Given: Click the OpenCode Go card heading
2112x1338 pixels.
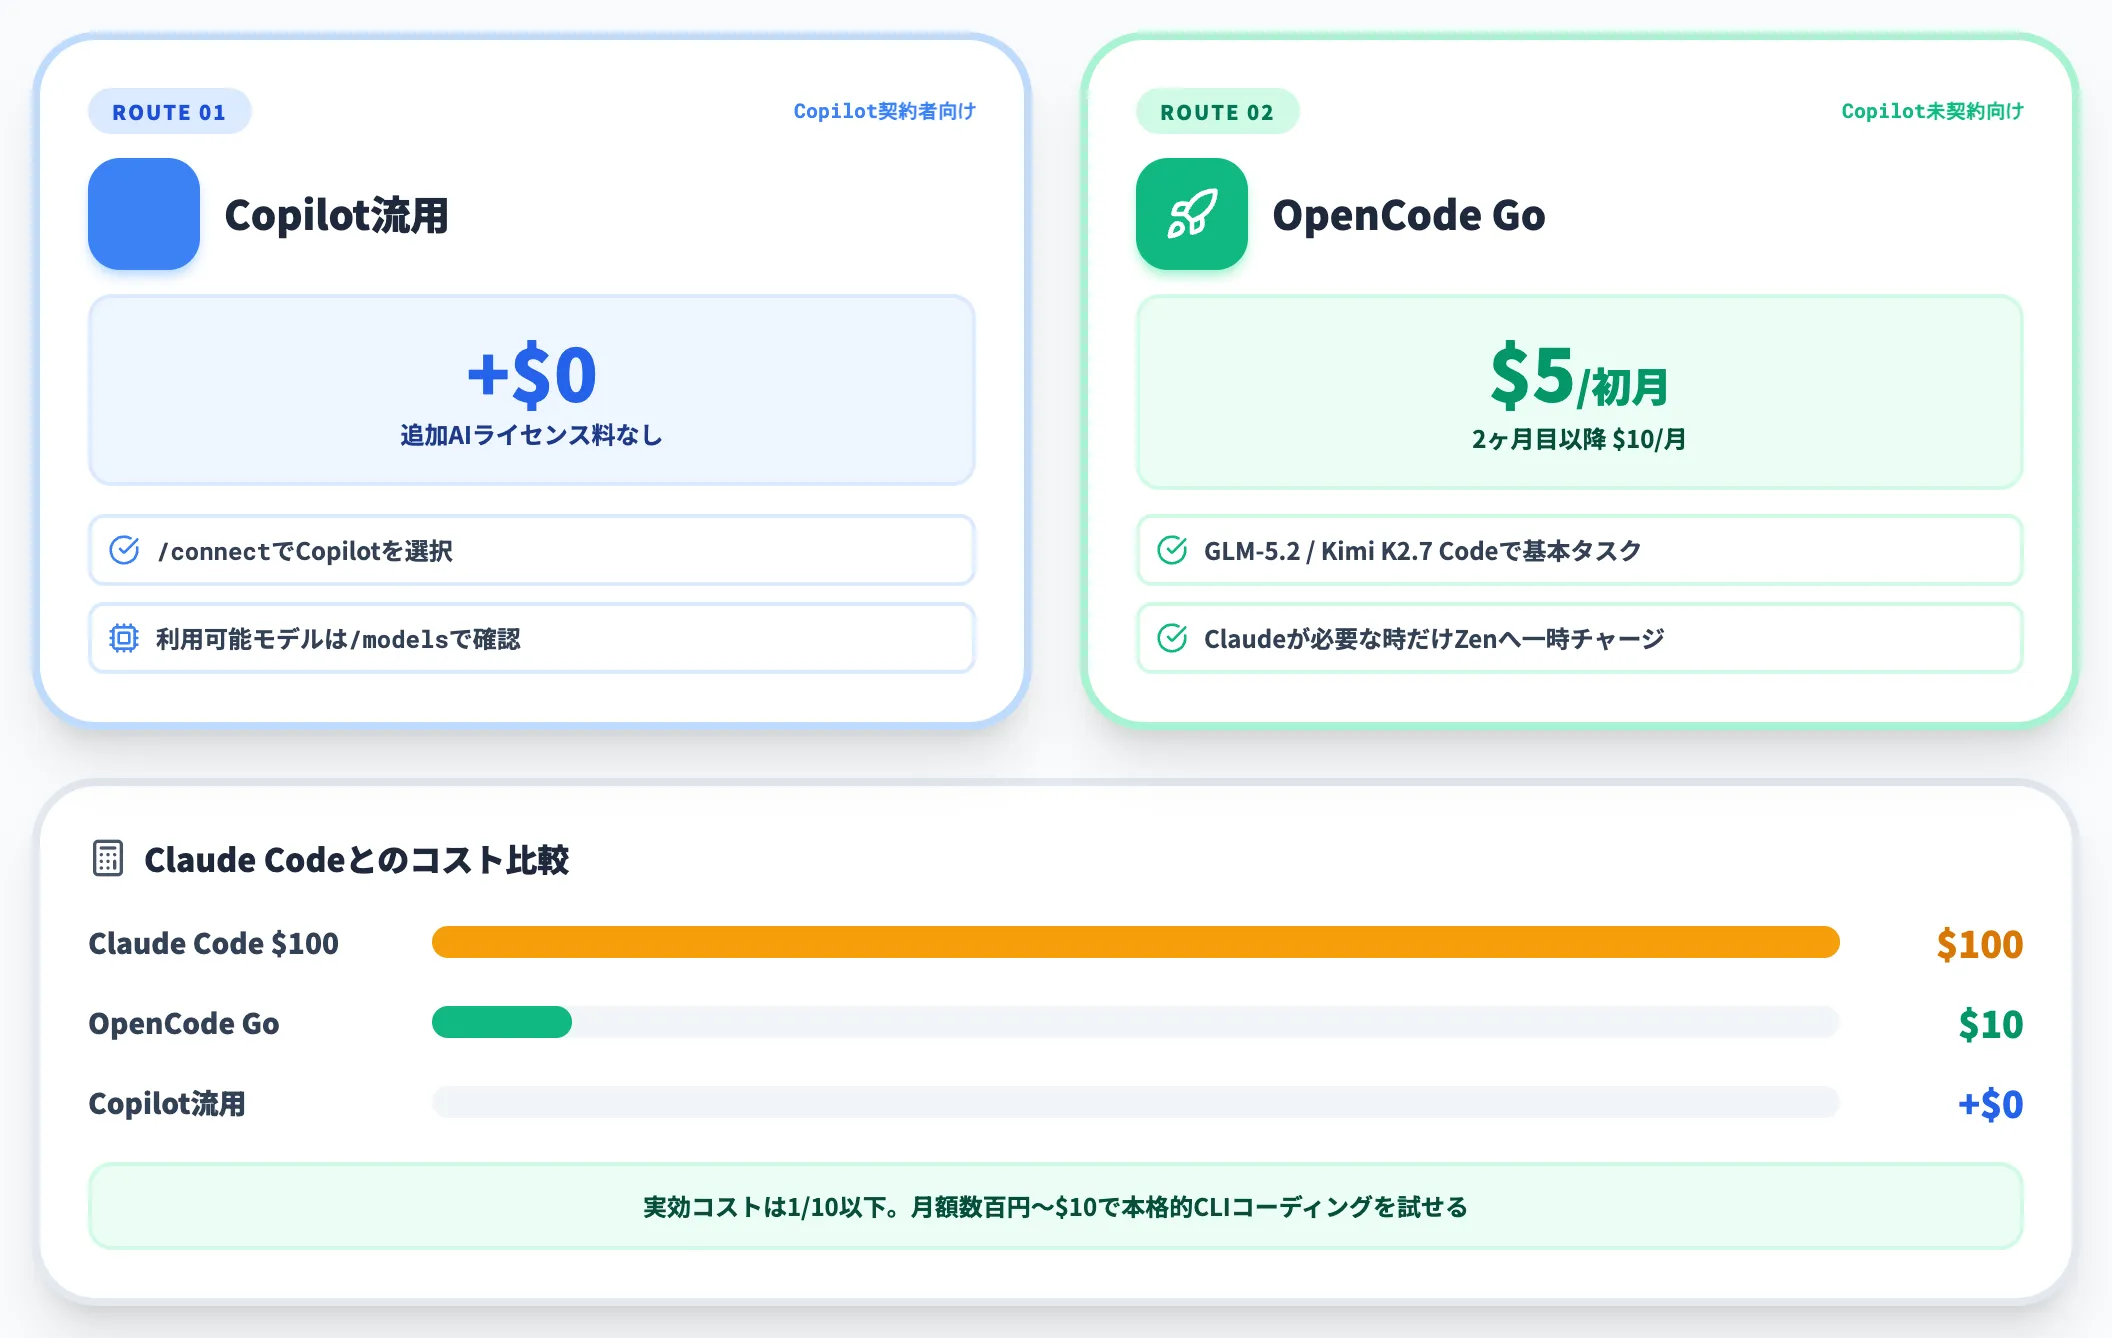Looking at the screenshot, I should [1409, 215].
